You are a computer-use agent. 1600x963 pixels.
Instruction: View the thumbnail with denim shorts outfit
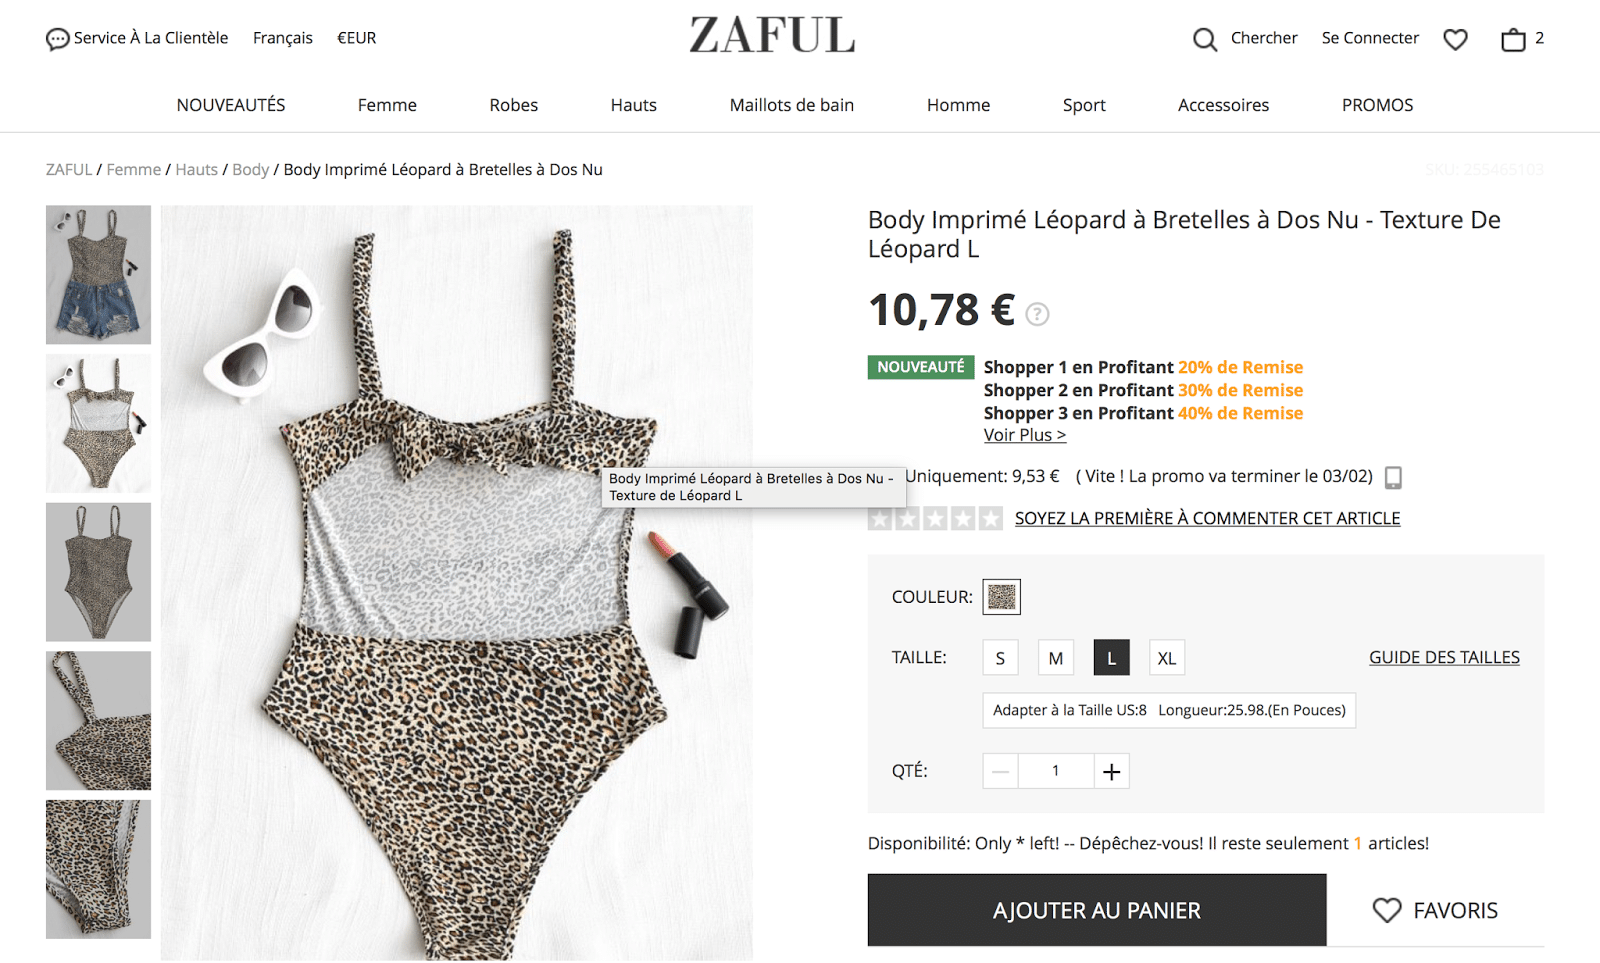98,275
